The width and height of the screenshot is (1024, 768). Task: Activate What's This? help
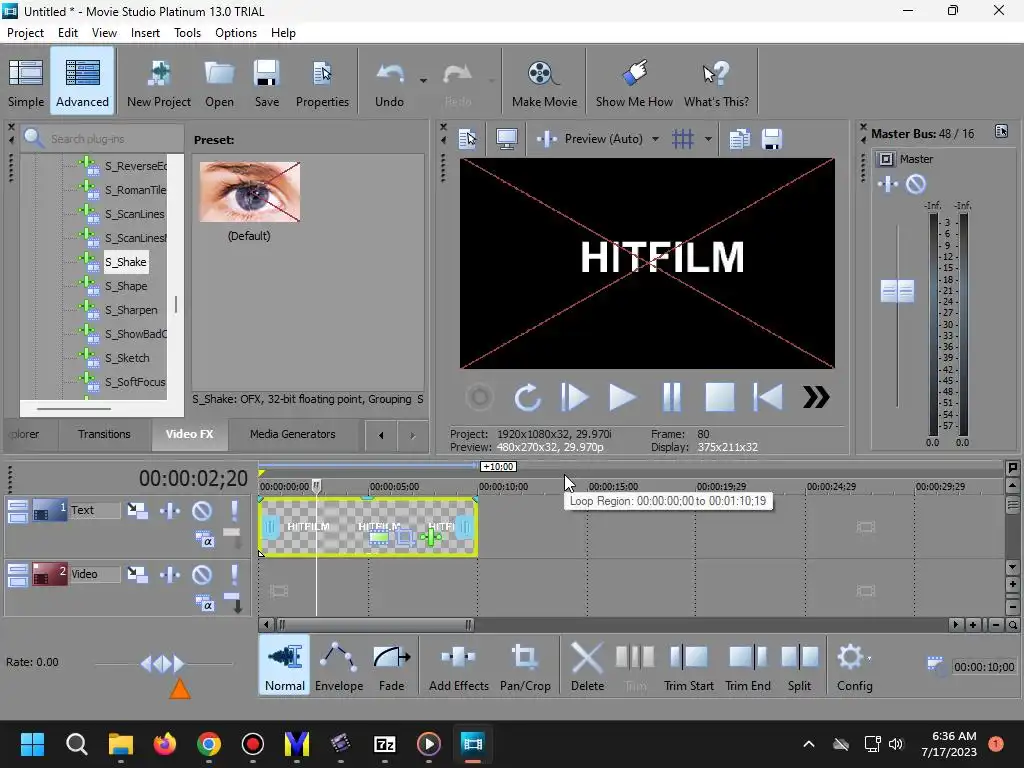click(716, 83)
